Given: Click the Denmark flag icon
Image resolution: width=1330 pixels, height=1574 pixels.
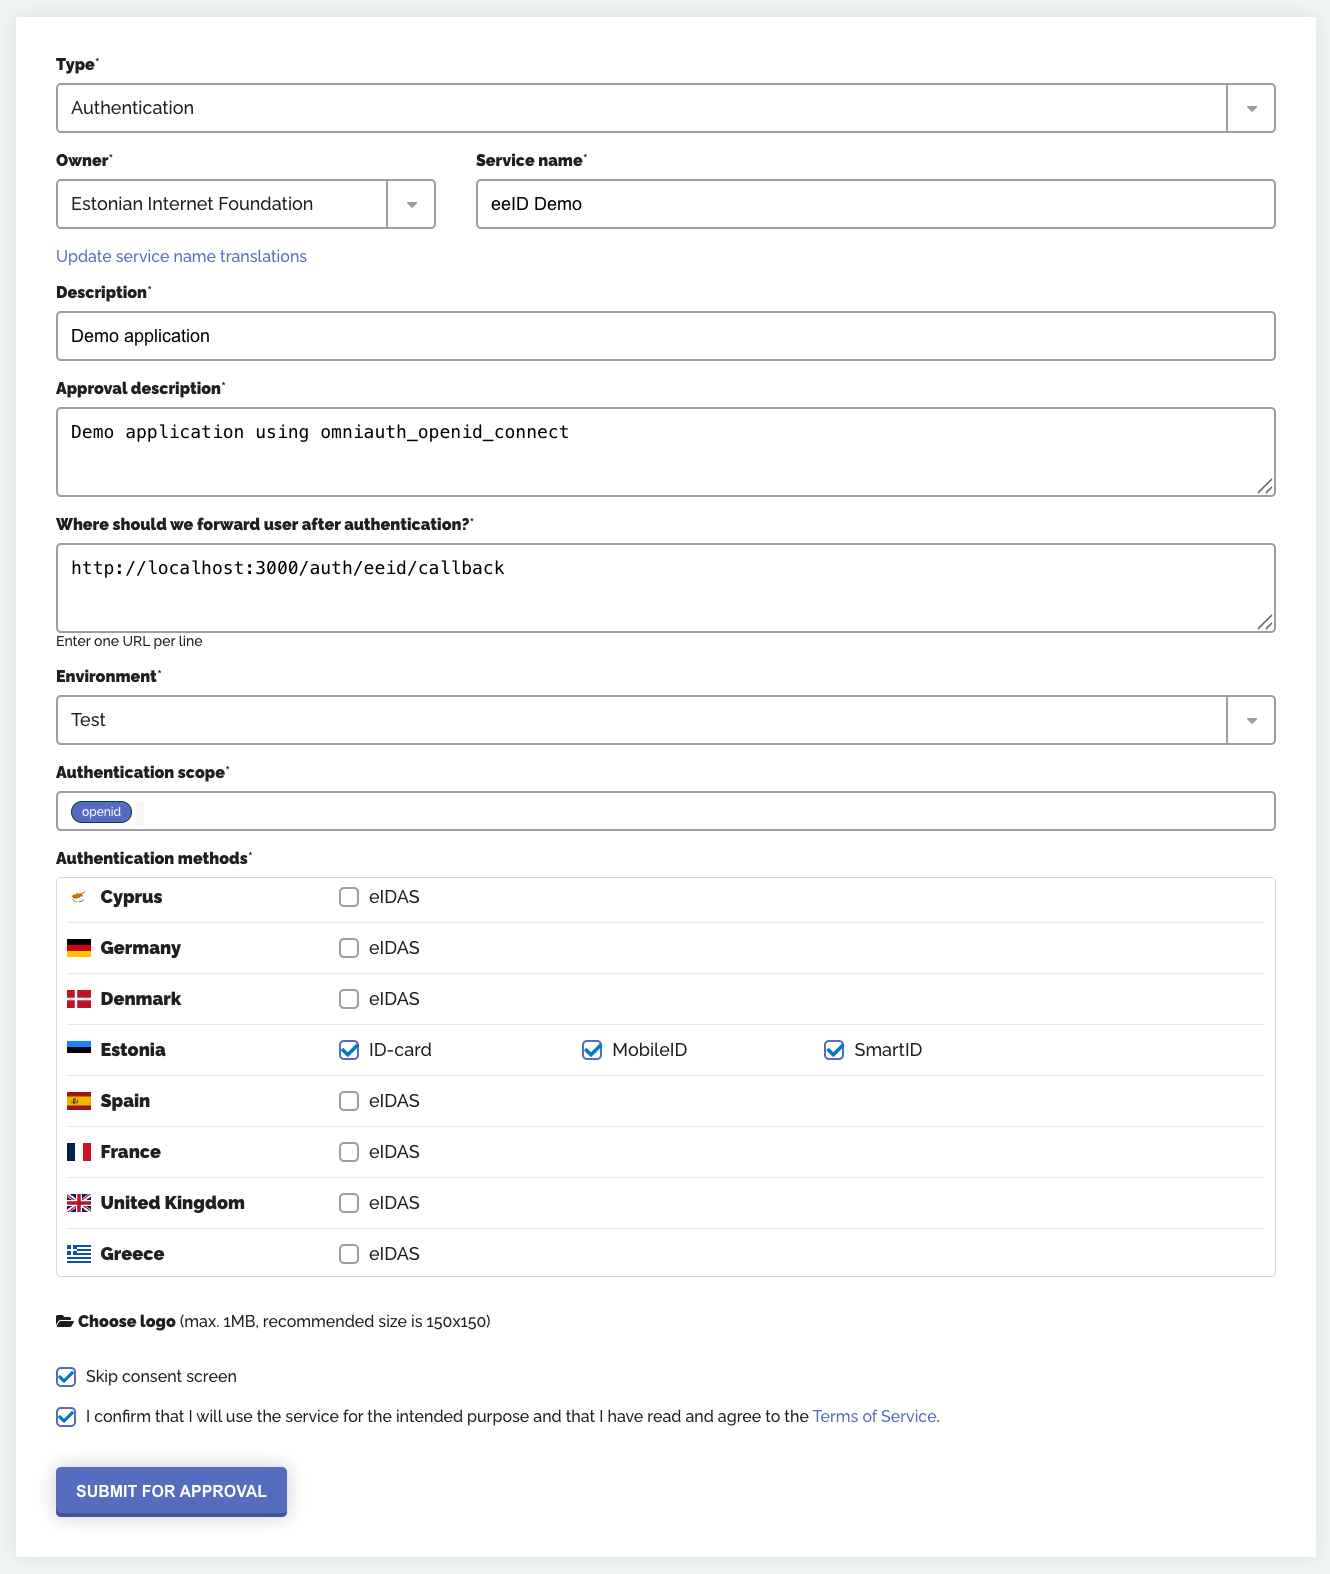Looking at the screenshot, I should click(79, 999).
